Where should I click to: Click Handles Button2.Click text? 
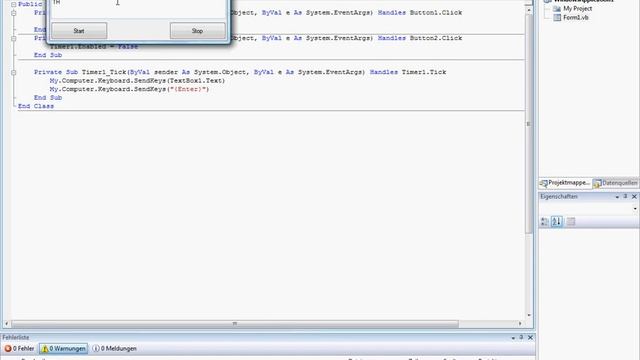pyautogui.click(x=420, y=38)
